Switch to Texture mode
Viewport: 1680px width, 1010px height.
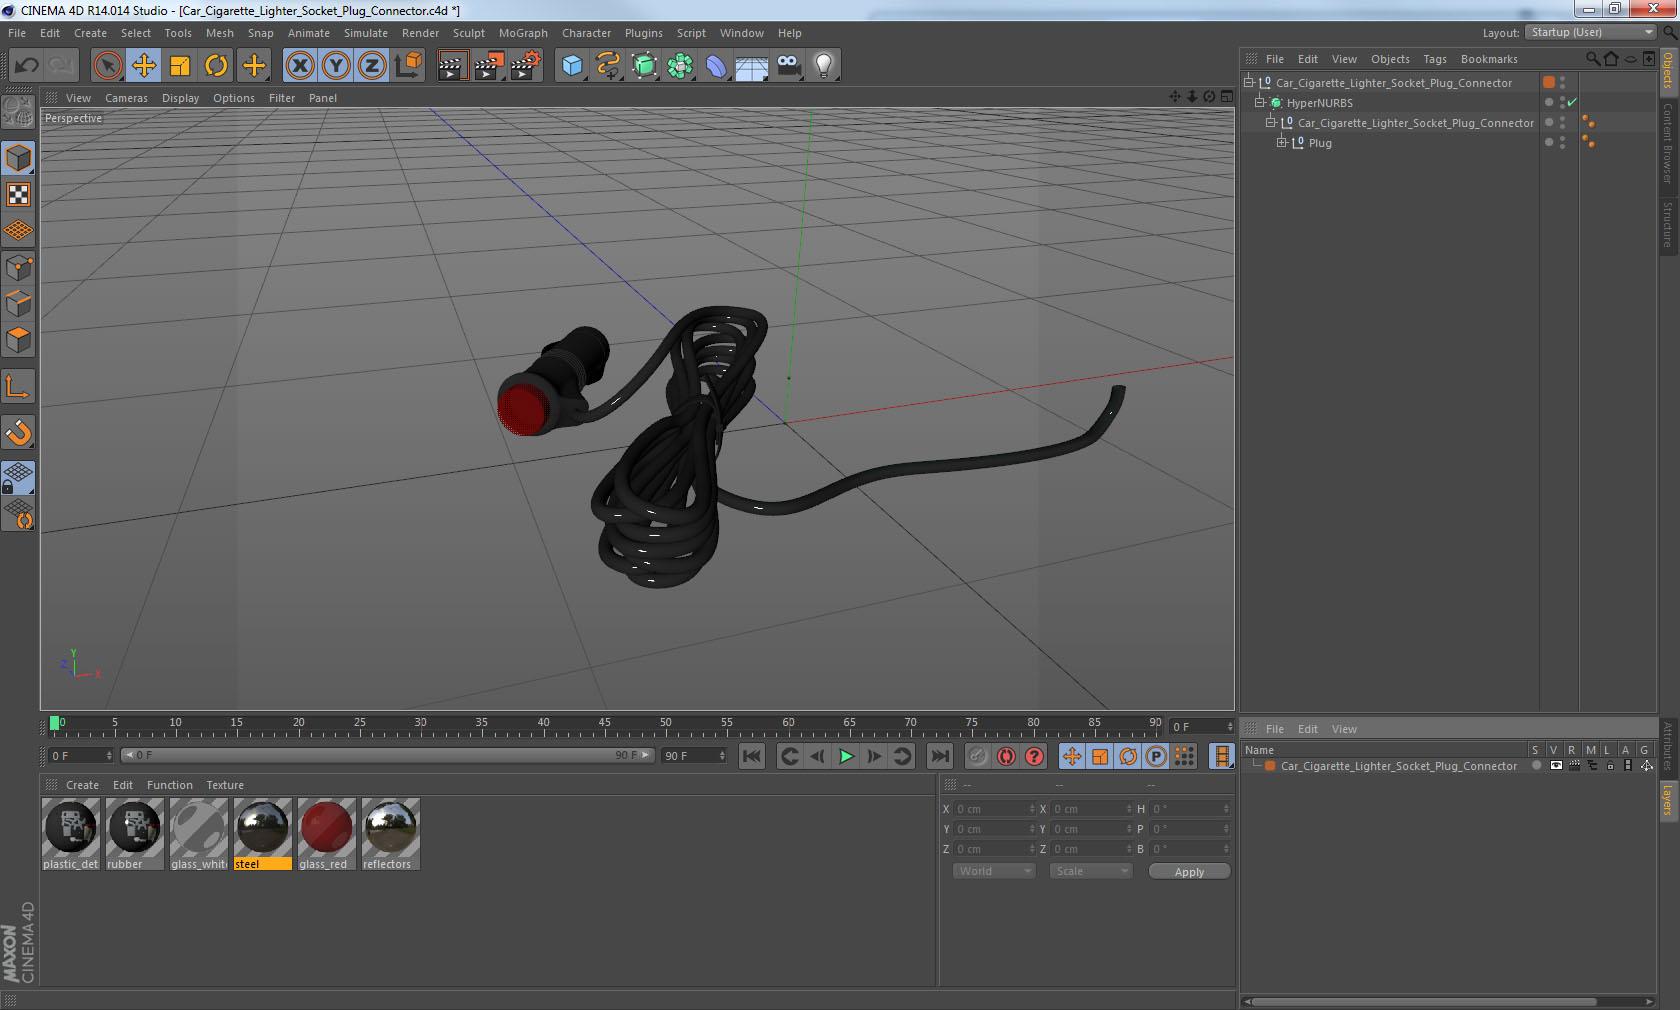[x=19, y=194]
